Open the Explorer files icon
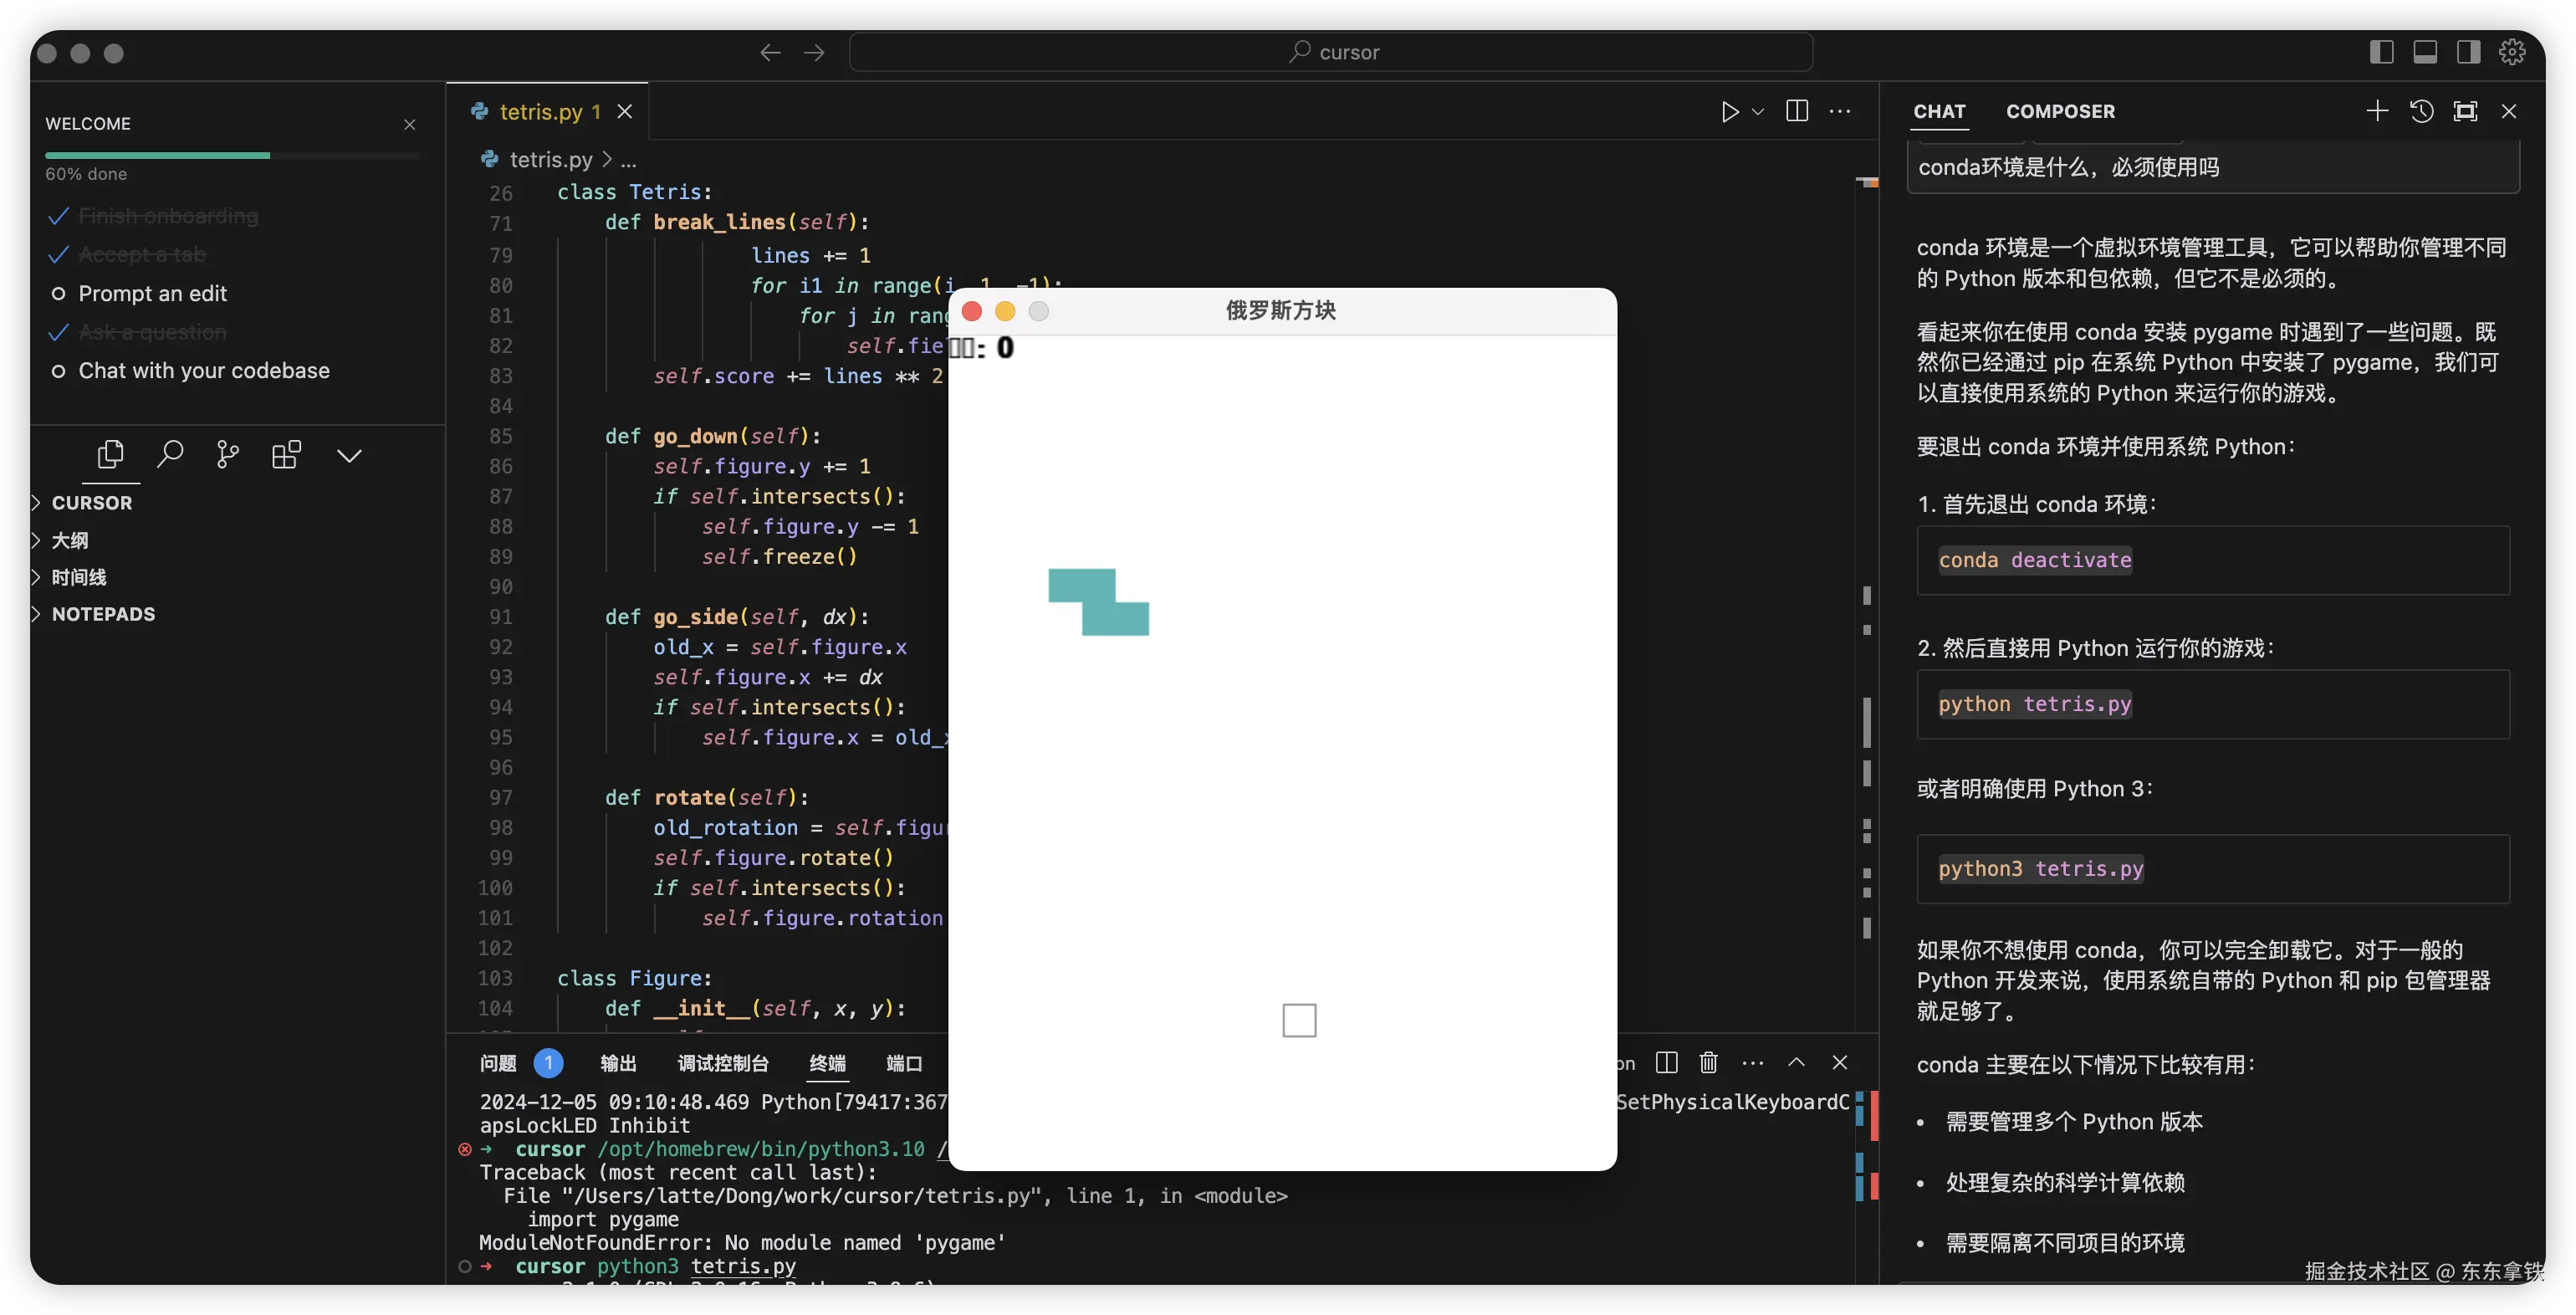The width and height of the screenshot is (2576, 1315). [110, 455]
